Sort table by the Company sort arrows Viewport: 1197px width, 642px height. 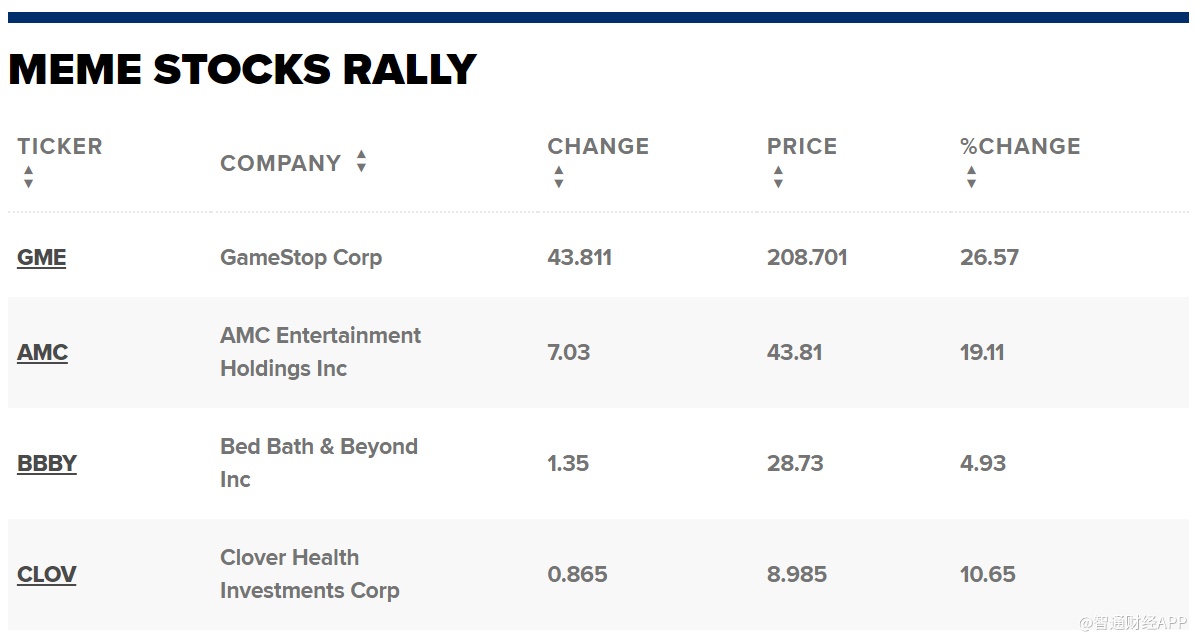pyautogui.click(x=361, y=162)
